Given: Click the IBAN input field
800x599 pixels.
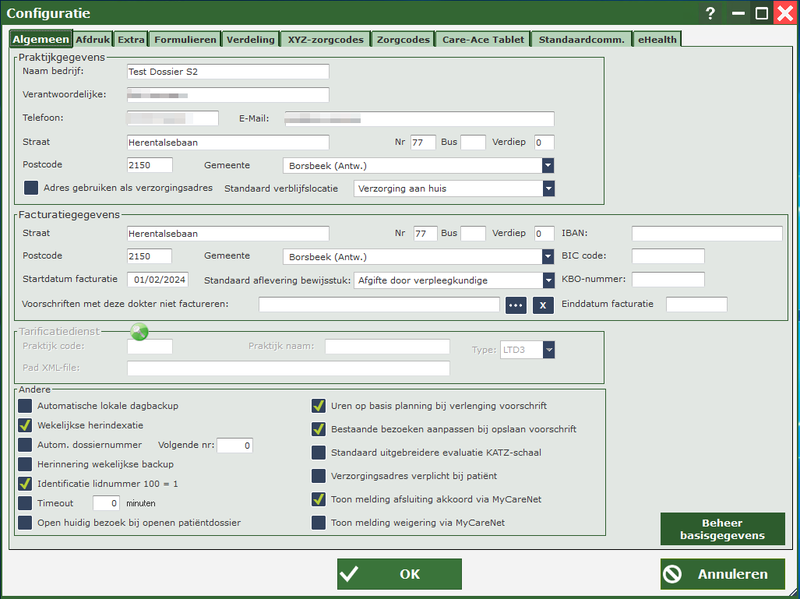Looking at the screenshot, I should 706,234.
